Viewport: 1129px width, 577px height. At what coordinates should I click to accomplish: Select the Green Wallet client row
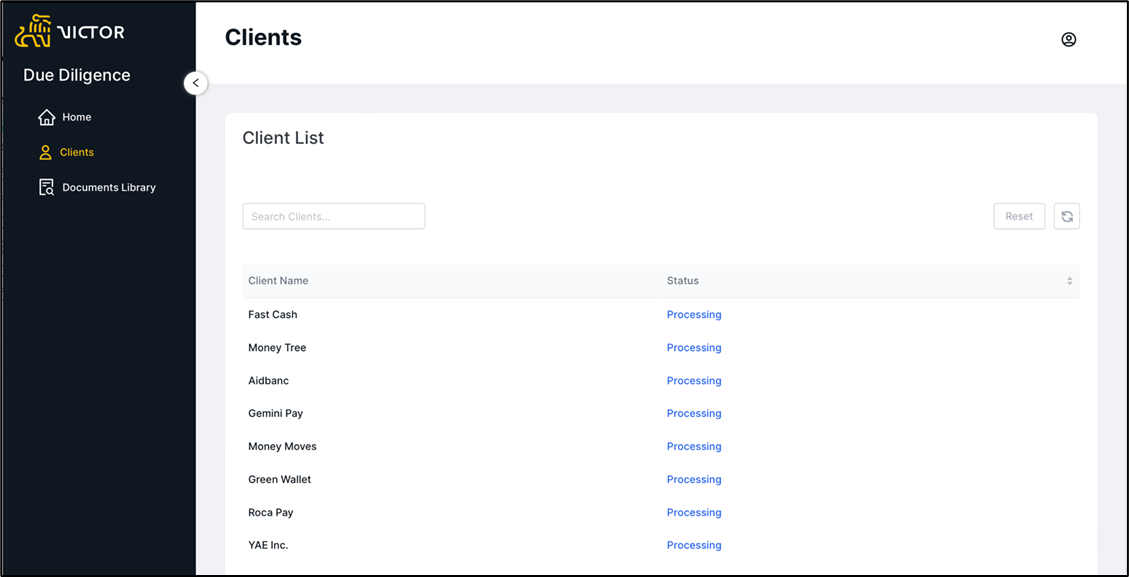coord(279,479)
